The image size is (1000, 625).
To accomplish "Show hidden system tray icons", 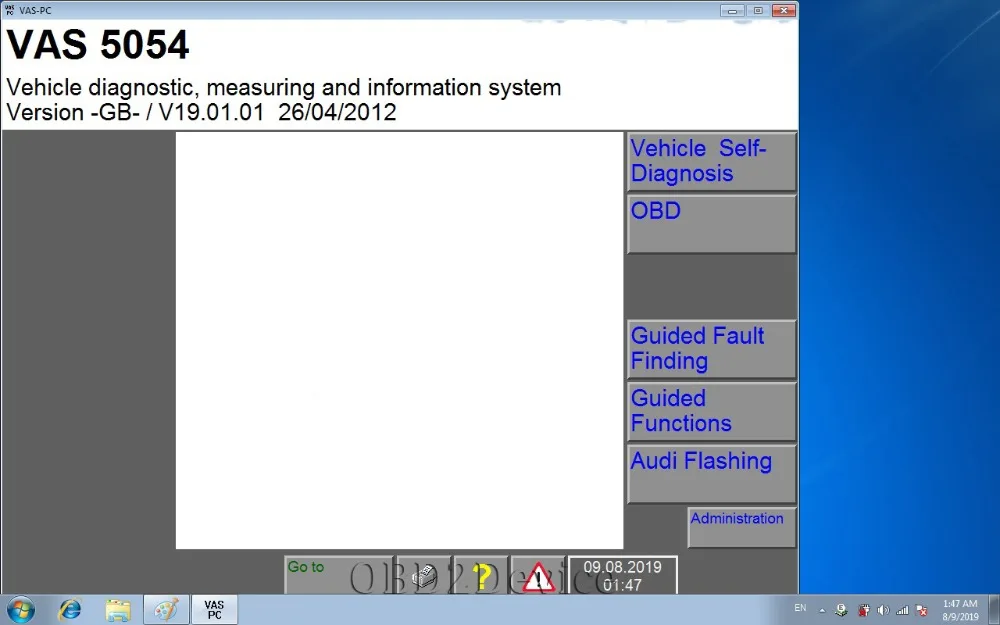I will pyautogui.click(x=821, y=610).
